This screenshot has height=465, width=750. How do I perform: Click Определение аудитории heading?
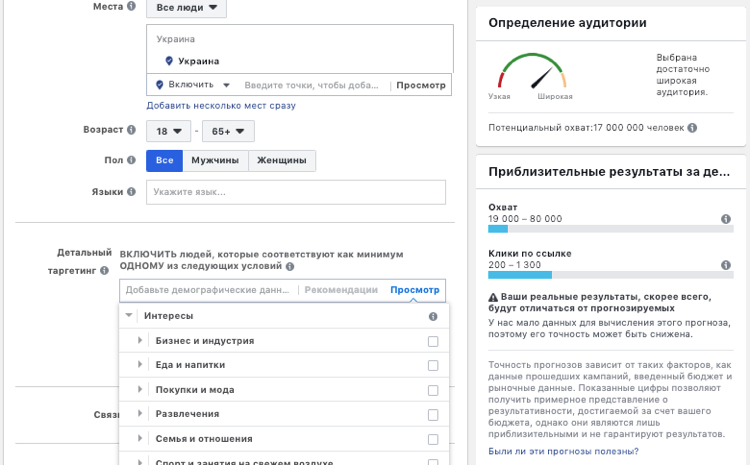coord(567,23)
